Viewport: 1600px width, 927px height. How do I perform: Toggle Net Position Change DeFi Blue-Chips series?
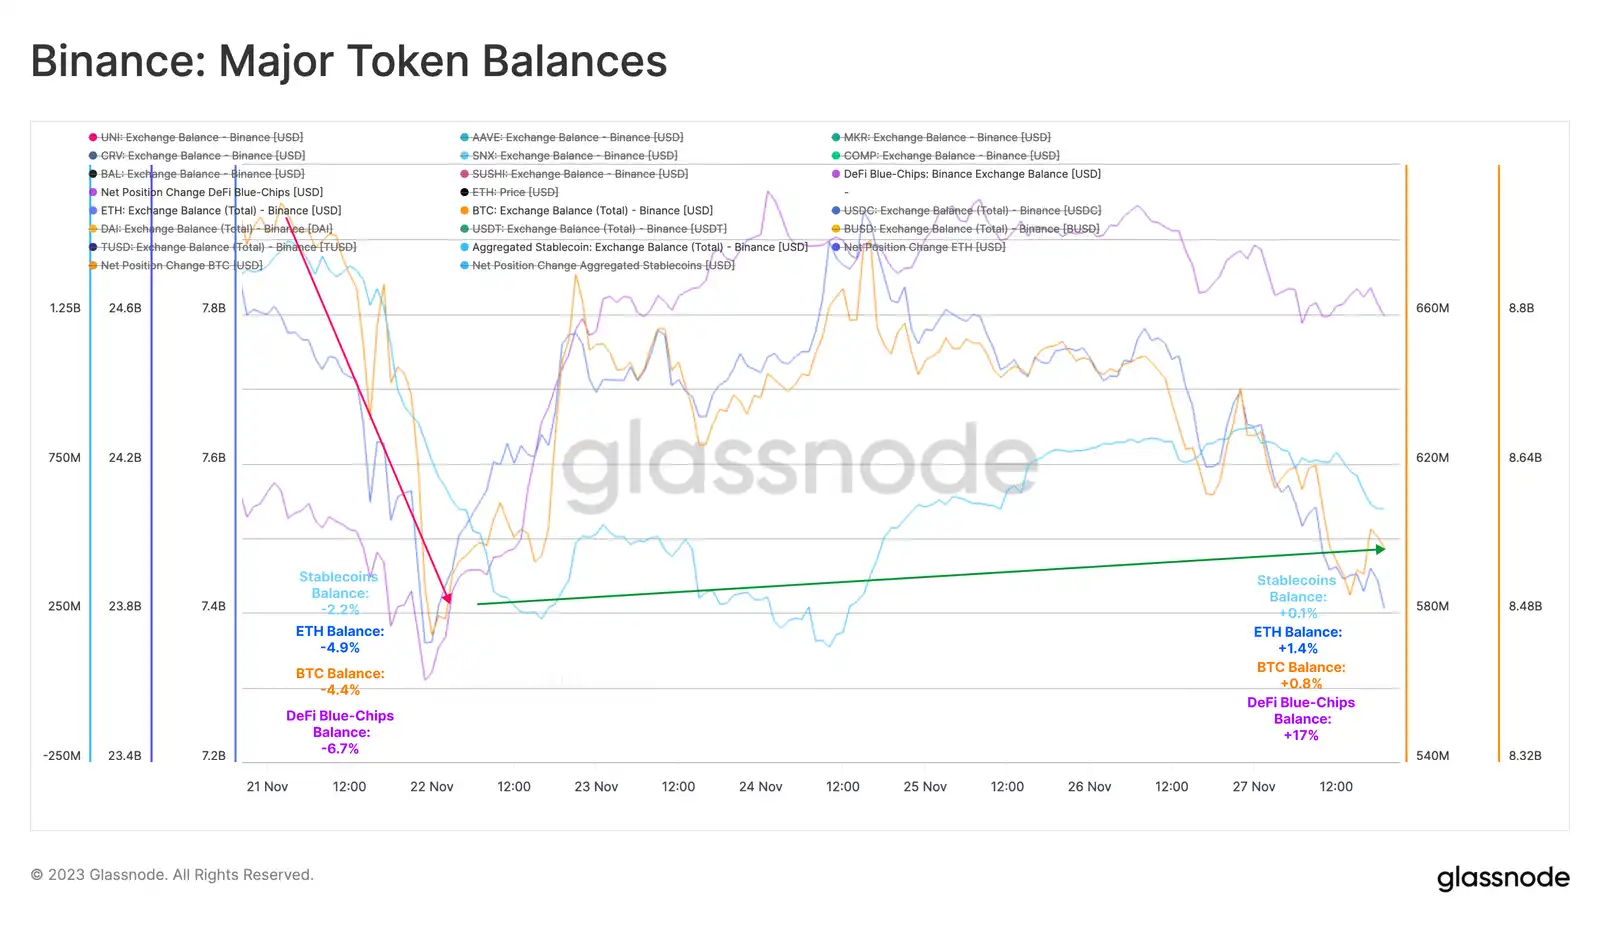pyautogui.click(x=211, y=192)
